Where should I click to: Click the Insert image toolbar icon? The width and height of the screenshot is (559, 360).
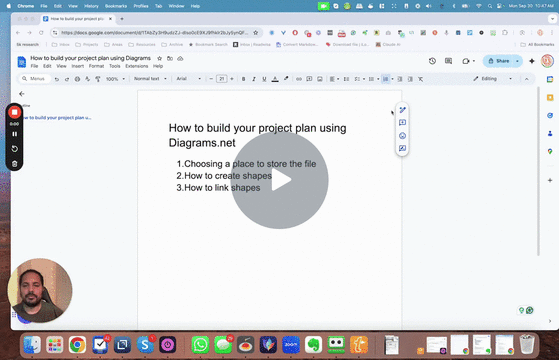[x=320, y=79]
